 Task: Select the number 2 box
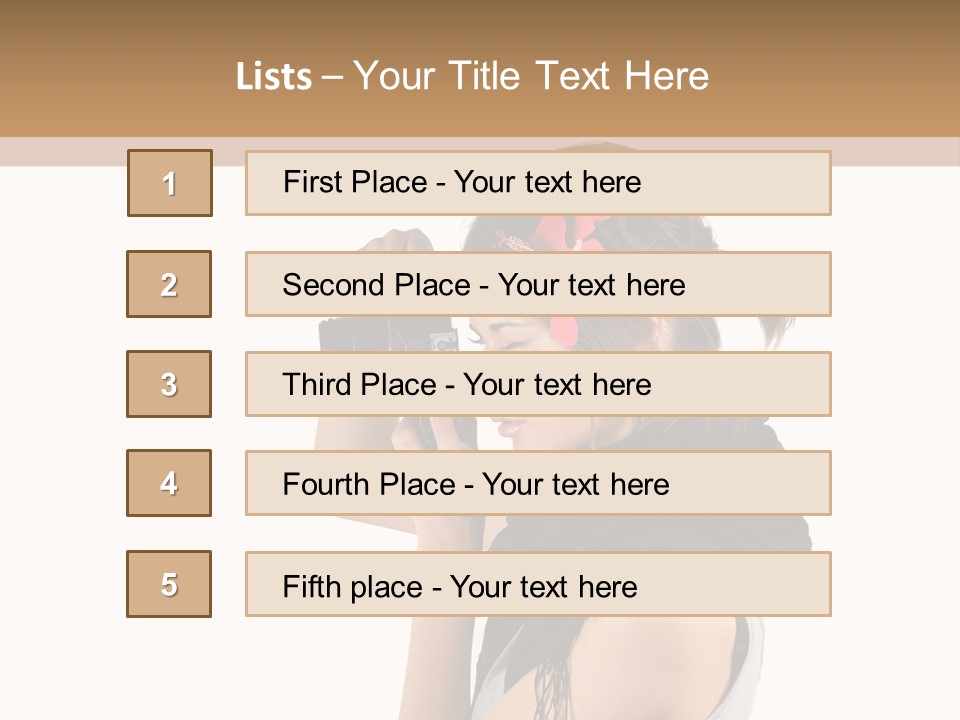point(169,284)
